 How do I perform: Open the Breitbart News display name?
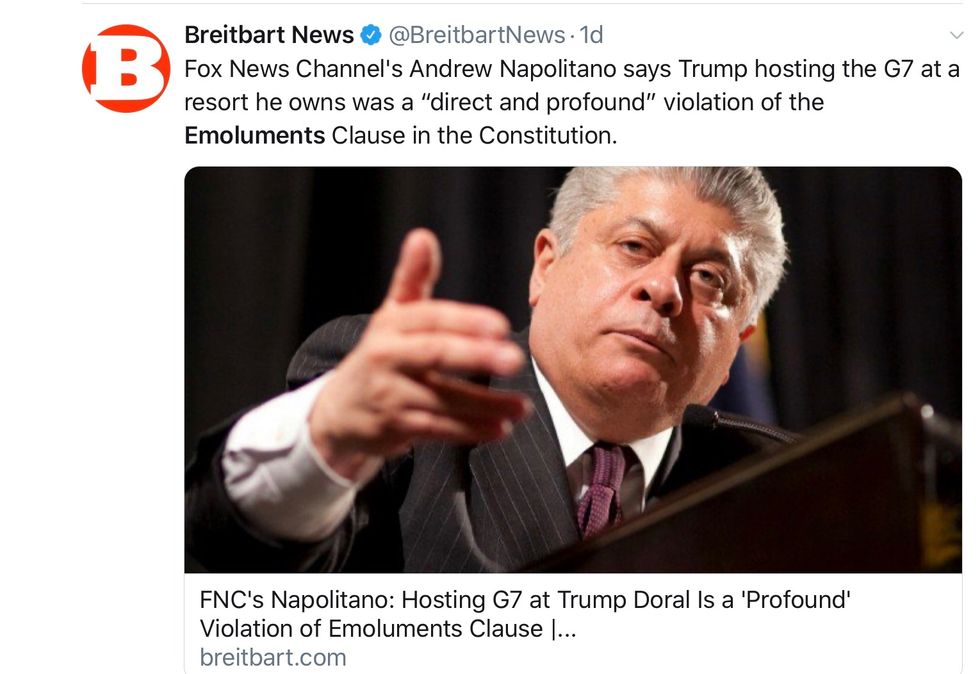(x=269, y=35)
